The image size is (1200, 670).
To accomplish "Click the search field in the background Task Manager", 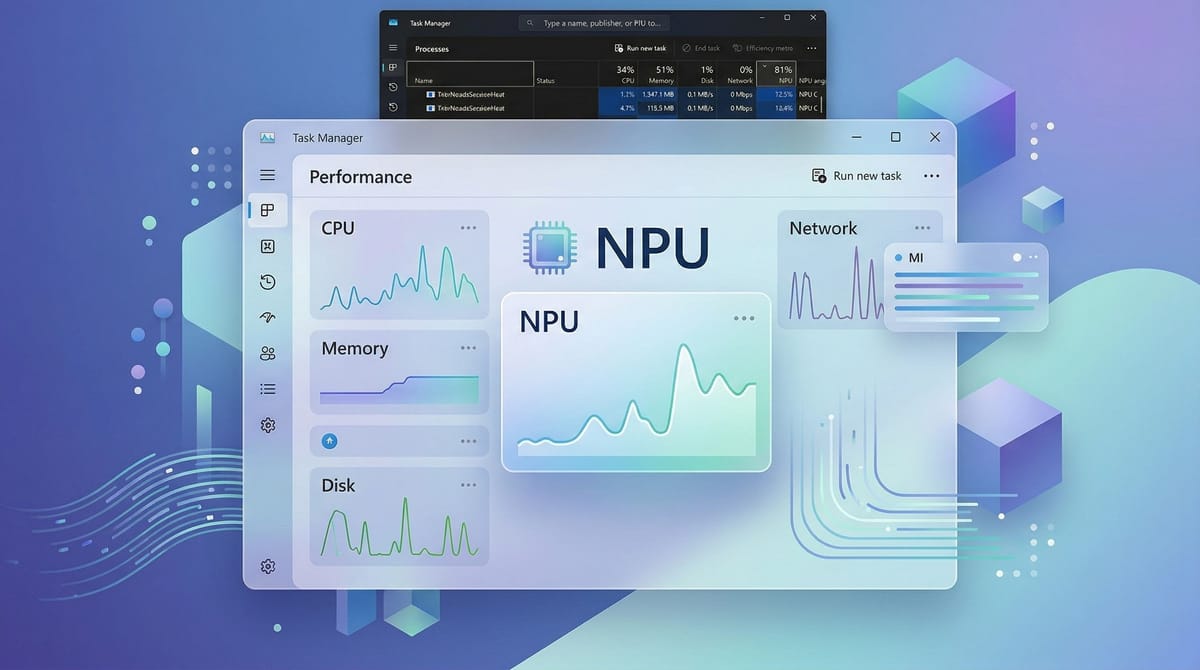I will [x=595, y=22].
